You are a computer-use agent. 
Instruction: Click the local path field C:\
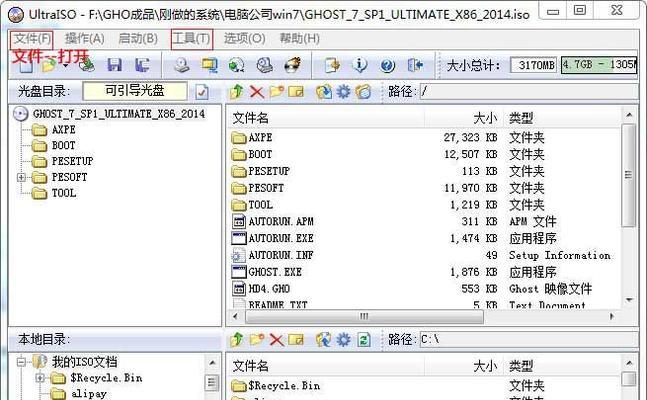(x=529, y=340)
